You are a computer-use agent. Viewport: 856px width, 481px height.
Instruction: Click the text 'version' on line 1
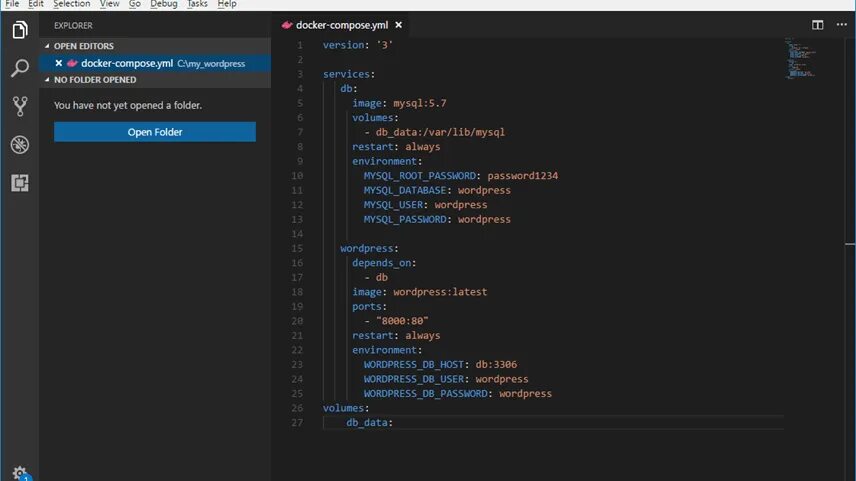343,45
